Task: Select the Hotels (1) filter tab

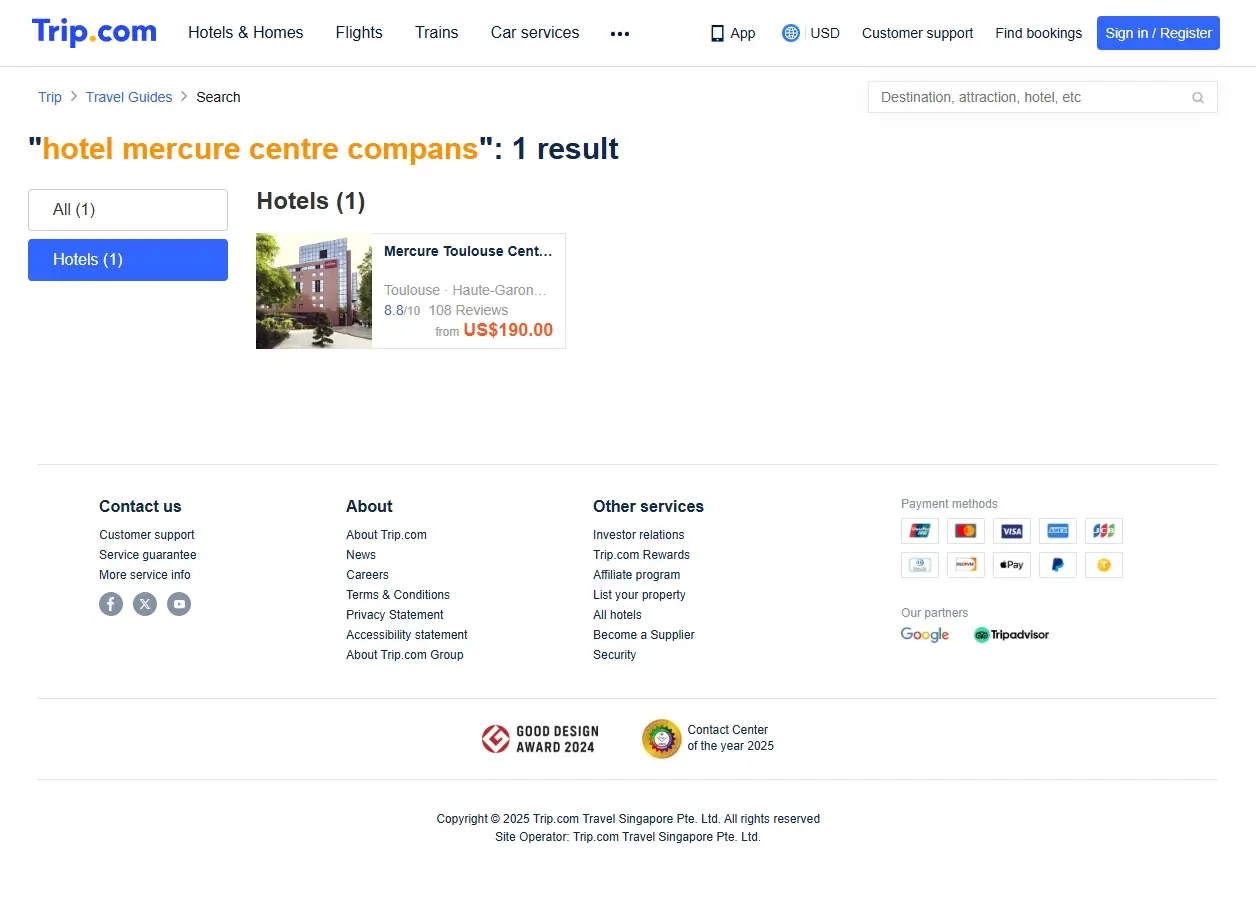Action: [x=128, y=260]
